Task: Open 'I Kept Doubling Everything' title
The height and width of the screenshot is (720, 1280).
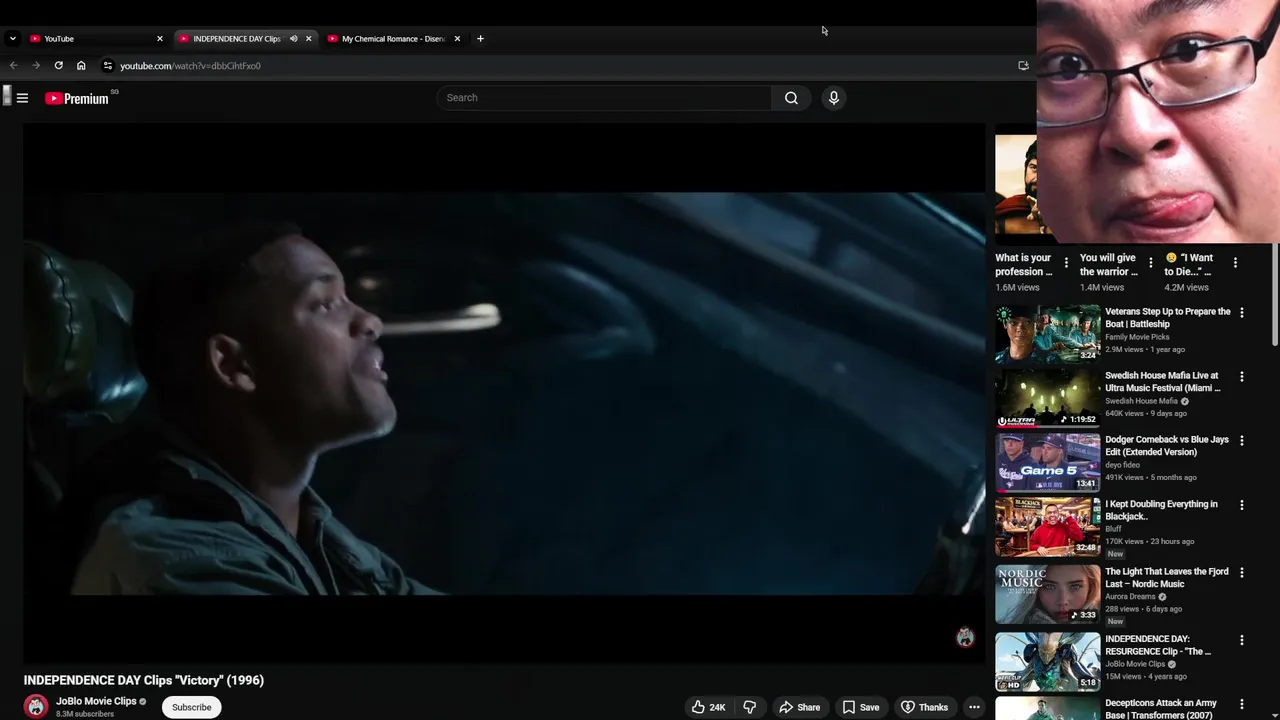Action: (x=1161, y=510)
